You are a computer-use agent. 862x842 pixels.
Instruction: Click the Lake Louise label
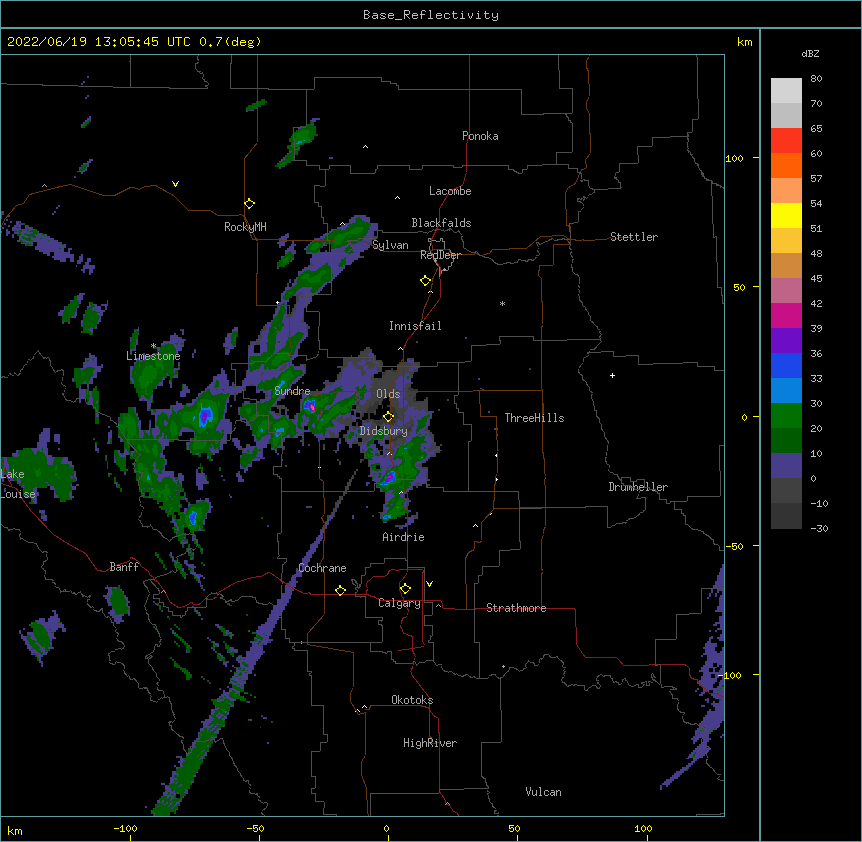(x=16, y=484)
